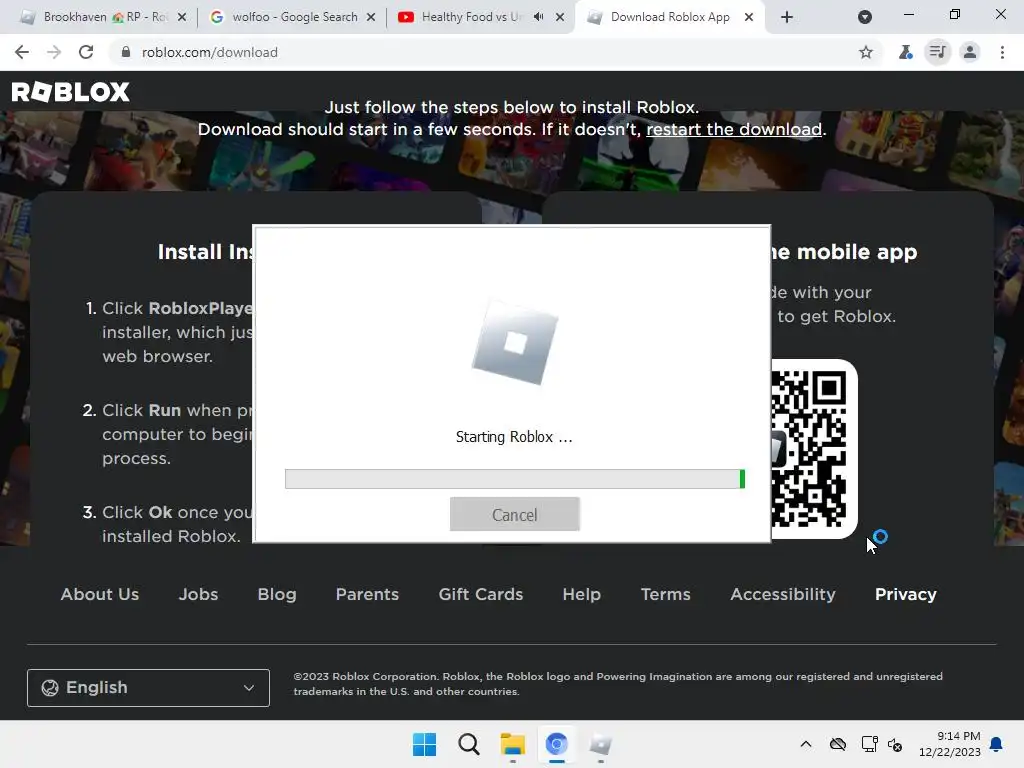Close the Download Roblox App tab
Viewport: 1024px width, 768px height.
[x=749, y=17]
